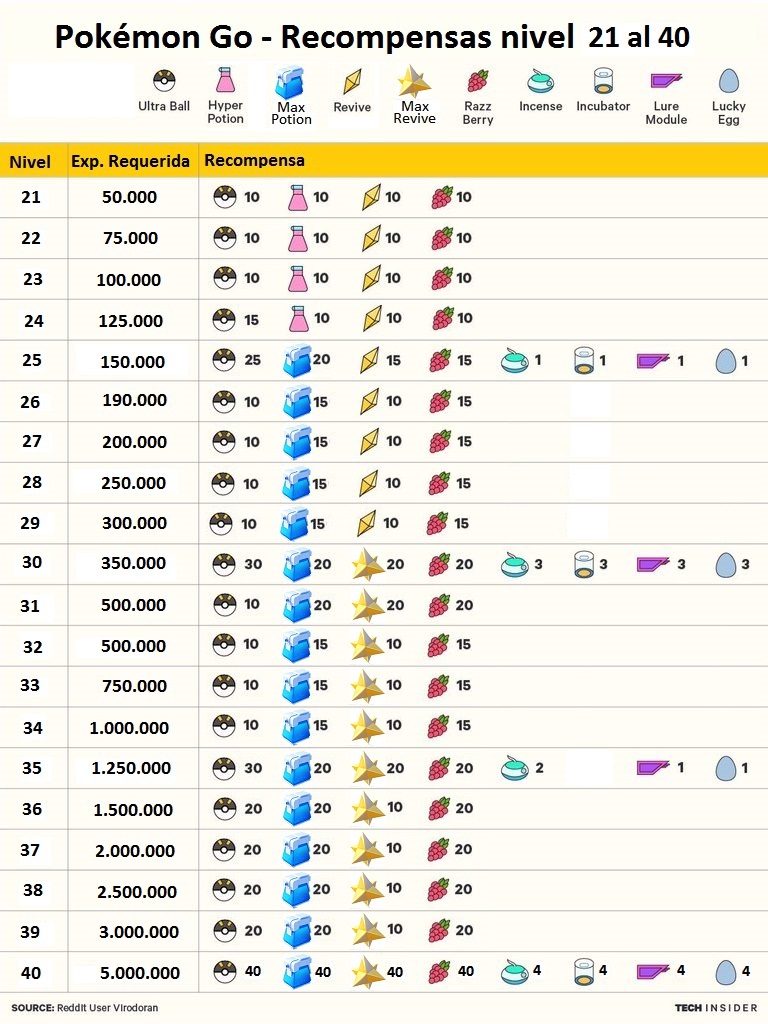Click the Recompensa column header
Screen dimensions: 768x1024
click(255, 161)
